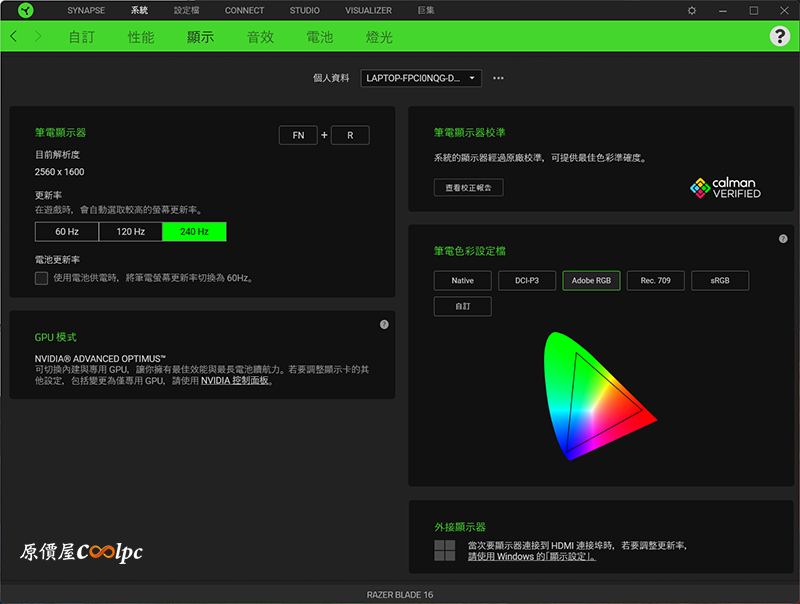This screenshot has height=604, width=800.
Task: Click the 目前解析度 label
Action: pos(57,155)
